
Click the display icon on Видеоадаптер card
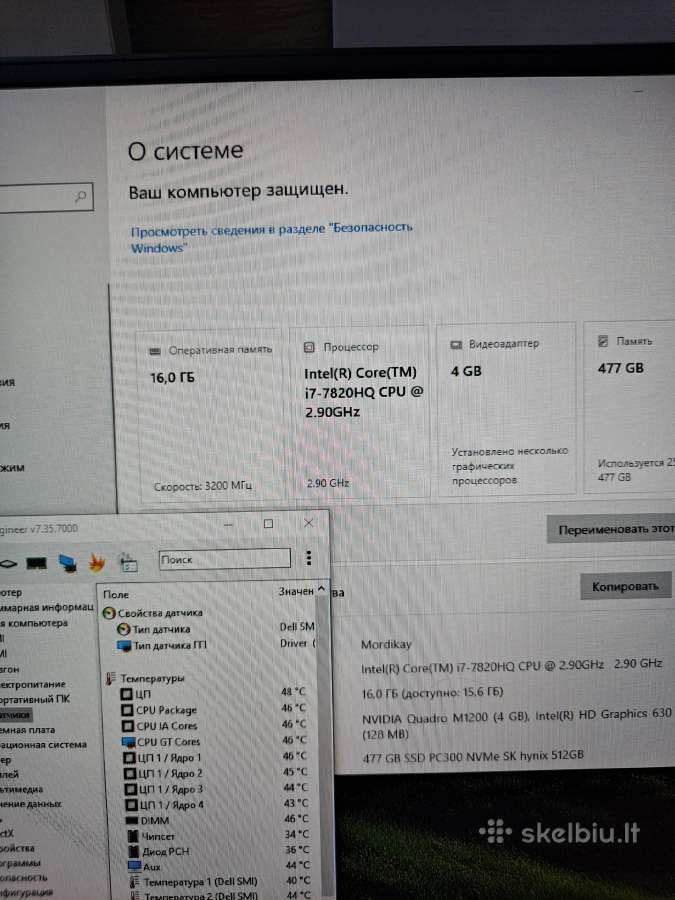(456, 344)
